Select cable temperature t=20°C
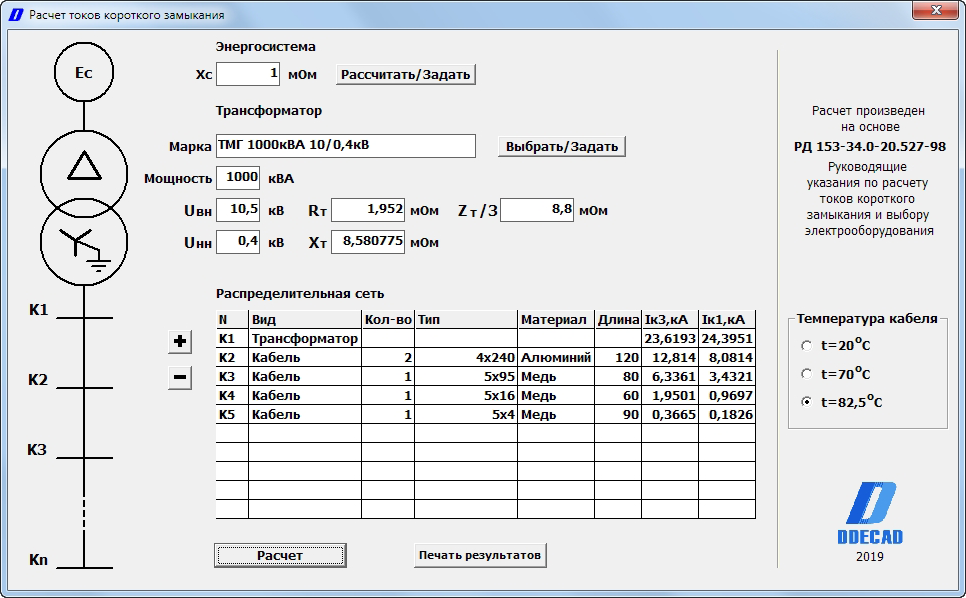Image resolution: width=966 pixels, height=598 pixels. click(x=806, y=345)
